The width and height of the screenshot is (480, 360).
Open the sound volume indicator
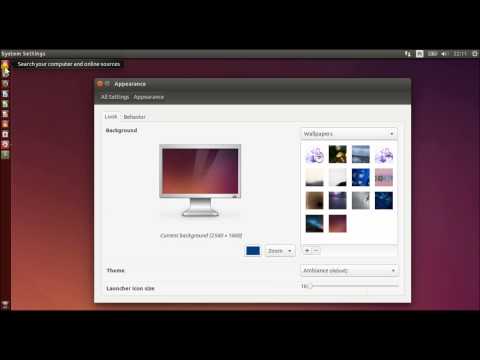click(x=445, y=53)
